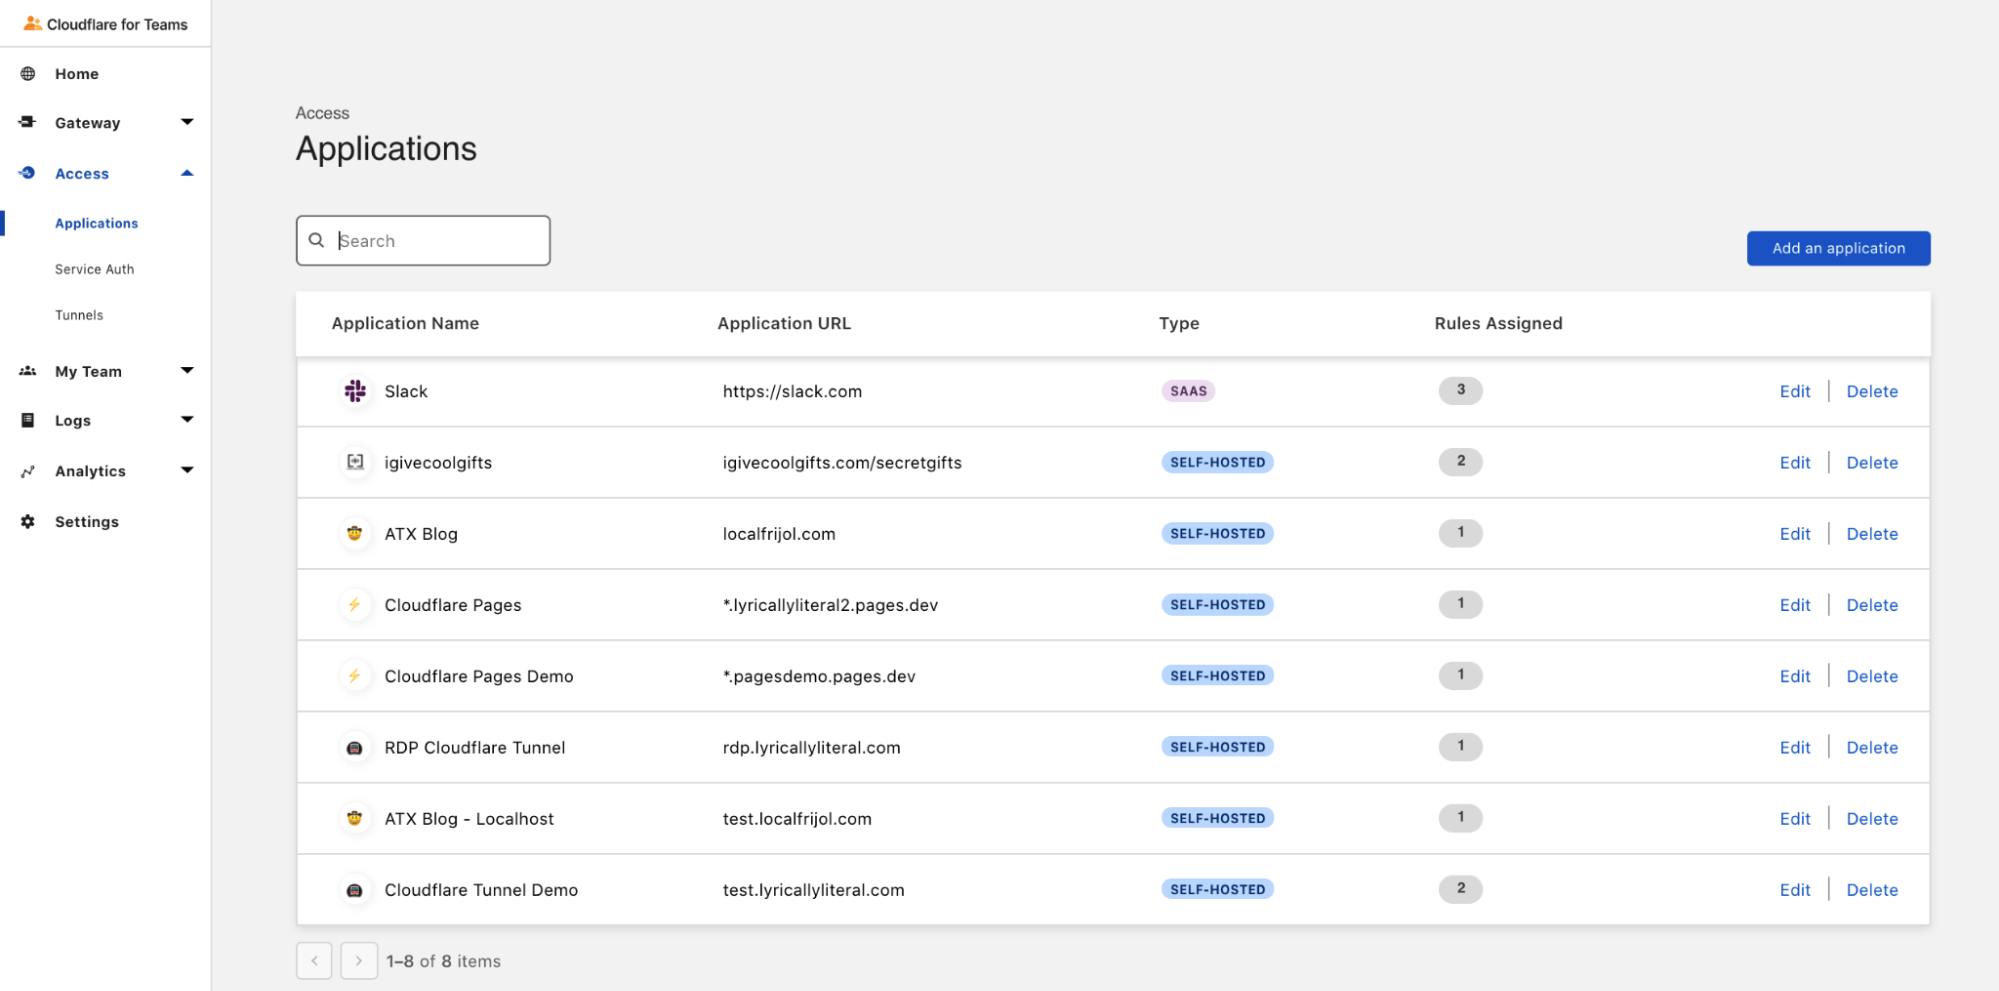This screenshot has height=991, width=1999.
Task: Click the Settings gear icon
Action: [28, 521]
